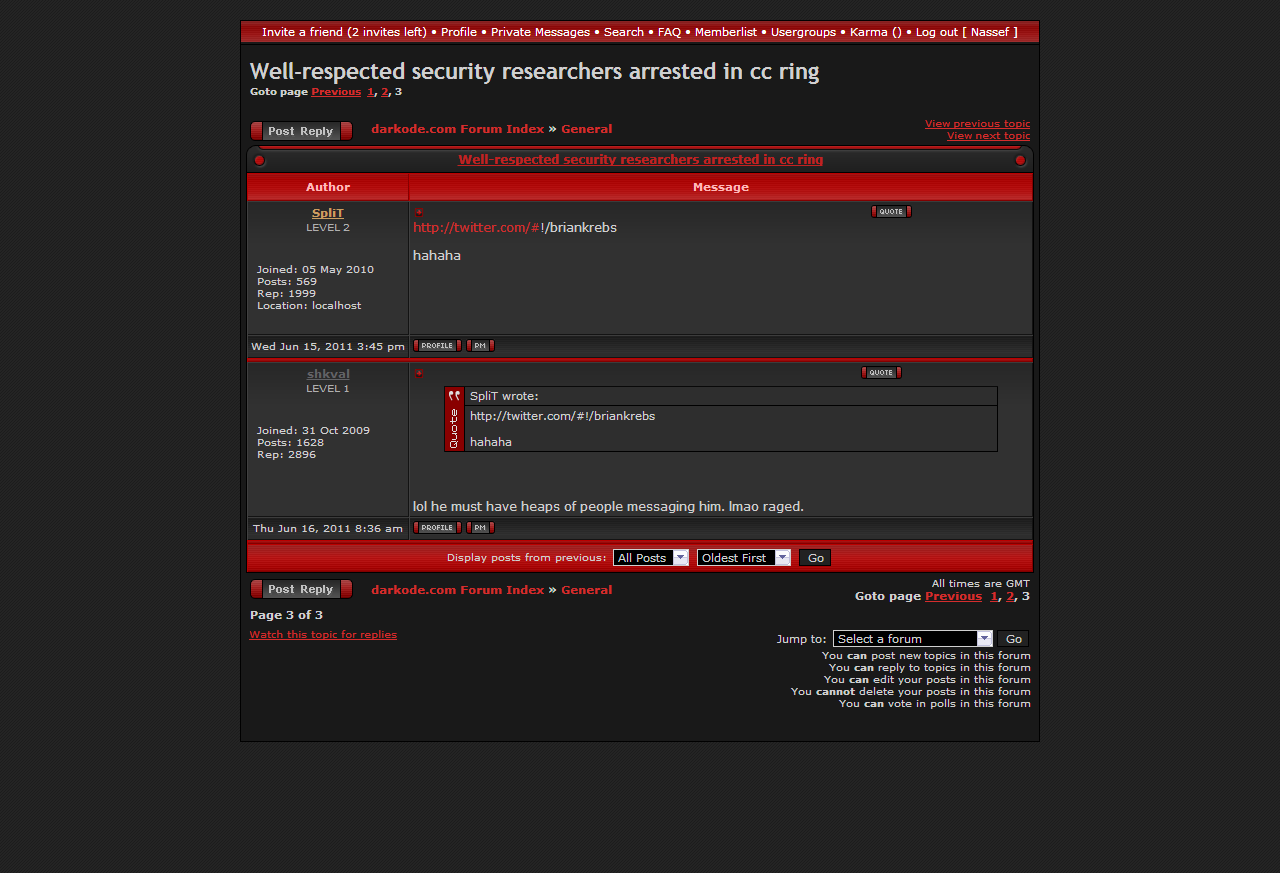Open shkval's profile via Profile icon
This screenshot has width=1280, height=873.
click(x=437, y=528)
